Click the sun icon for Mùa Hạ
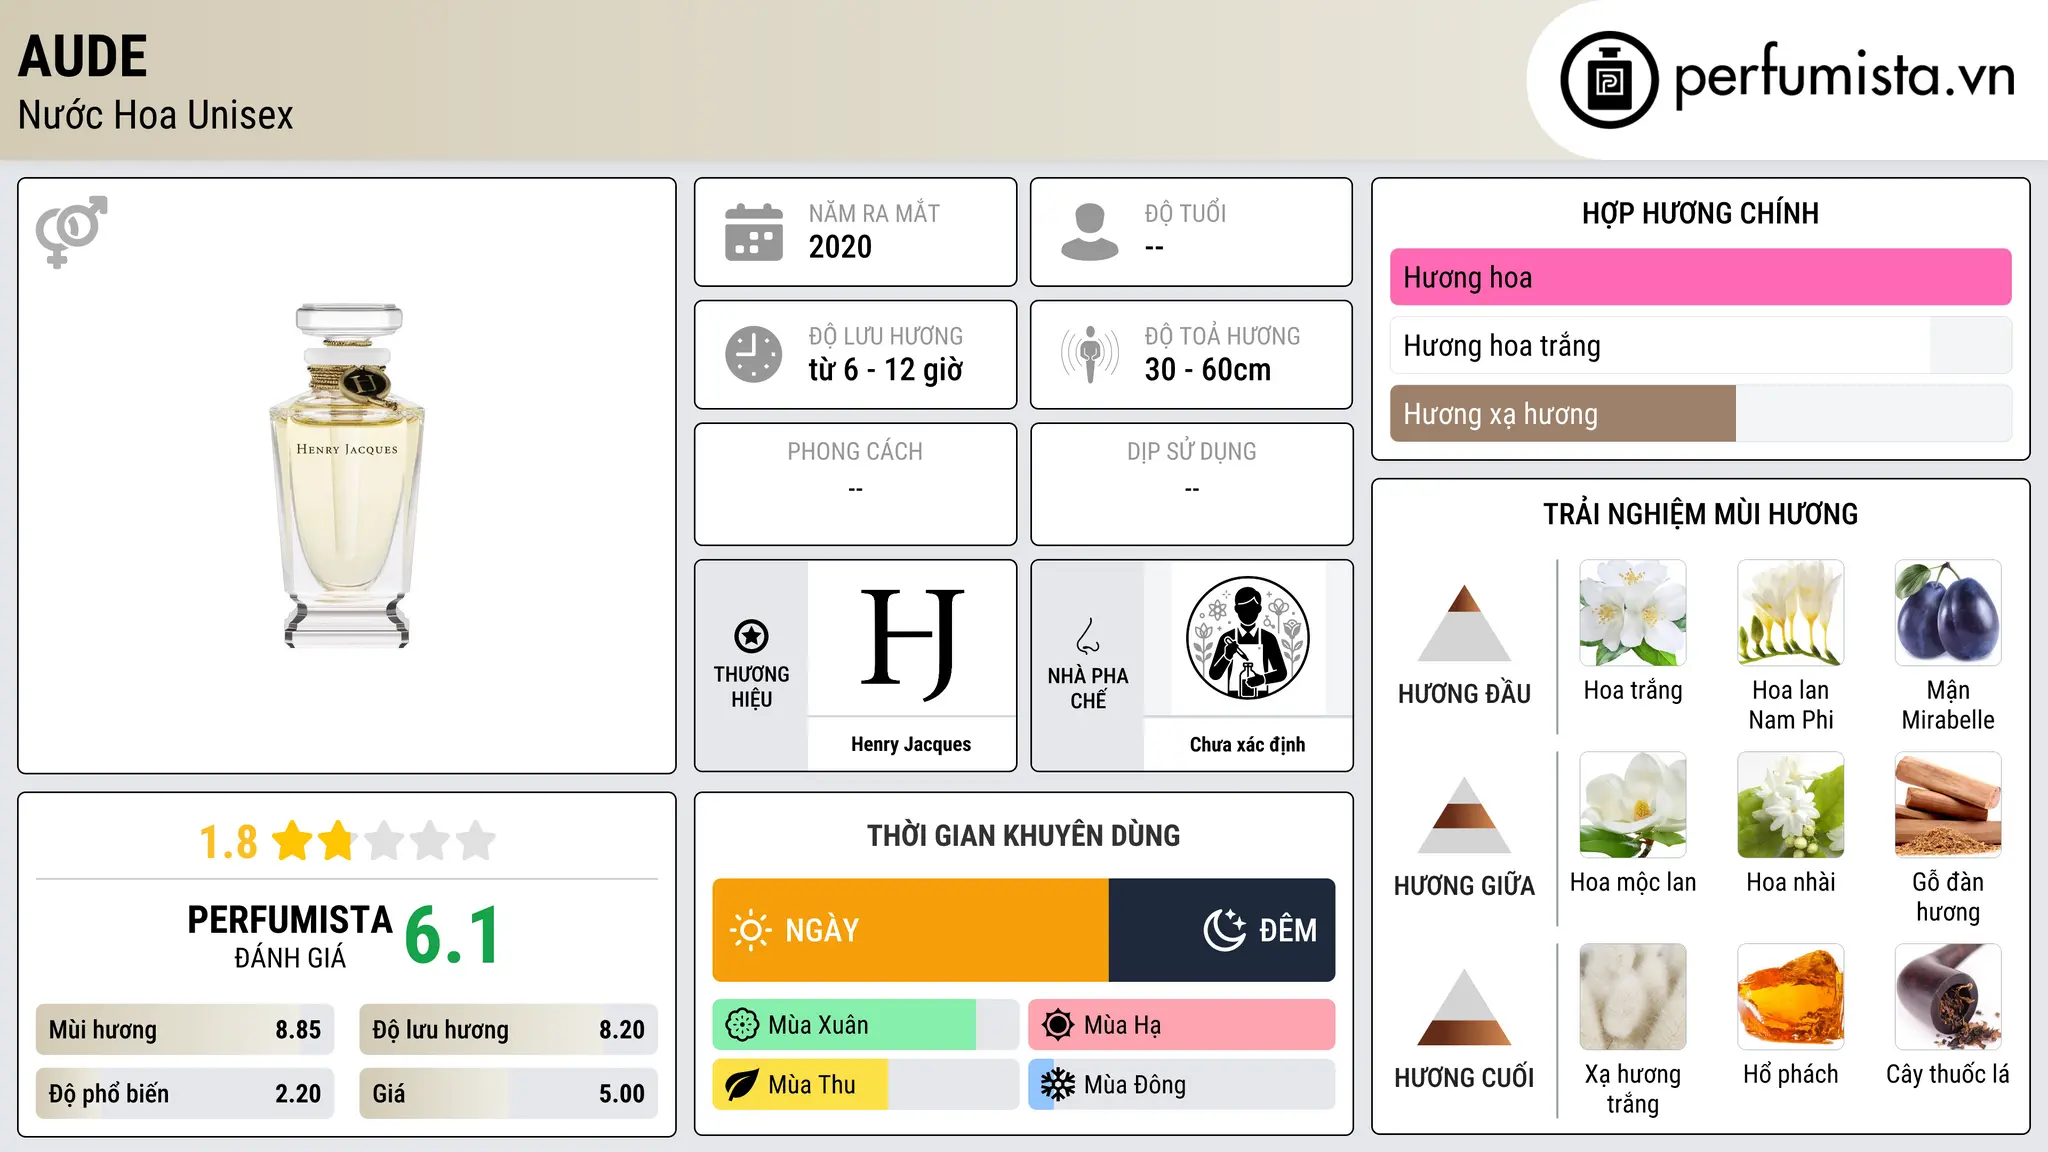Screen dimensions: 2048x1152 click(1058, 1025)
